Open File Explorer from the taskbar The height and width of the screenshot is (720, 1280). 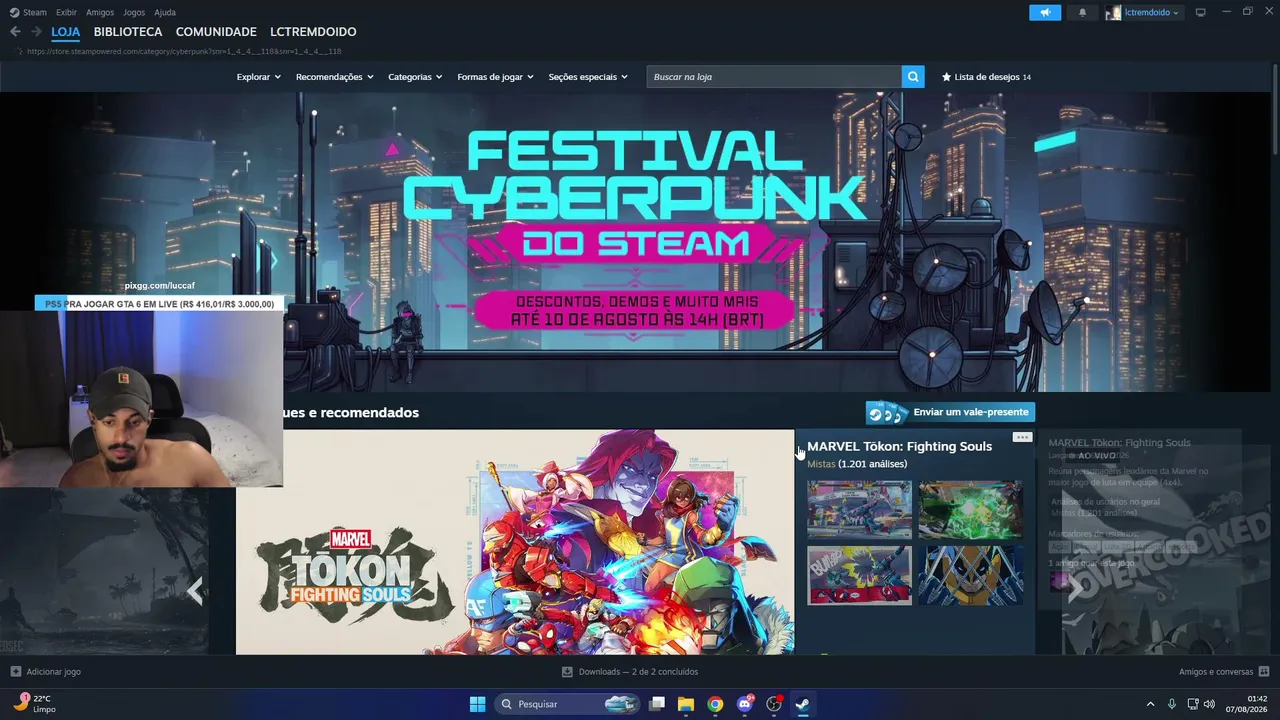(686, 704)
